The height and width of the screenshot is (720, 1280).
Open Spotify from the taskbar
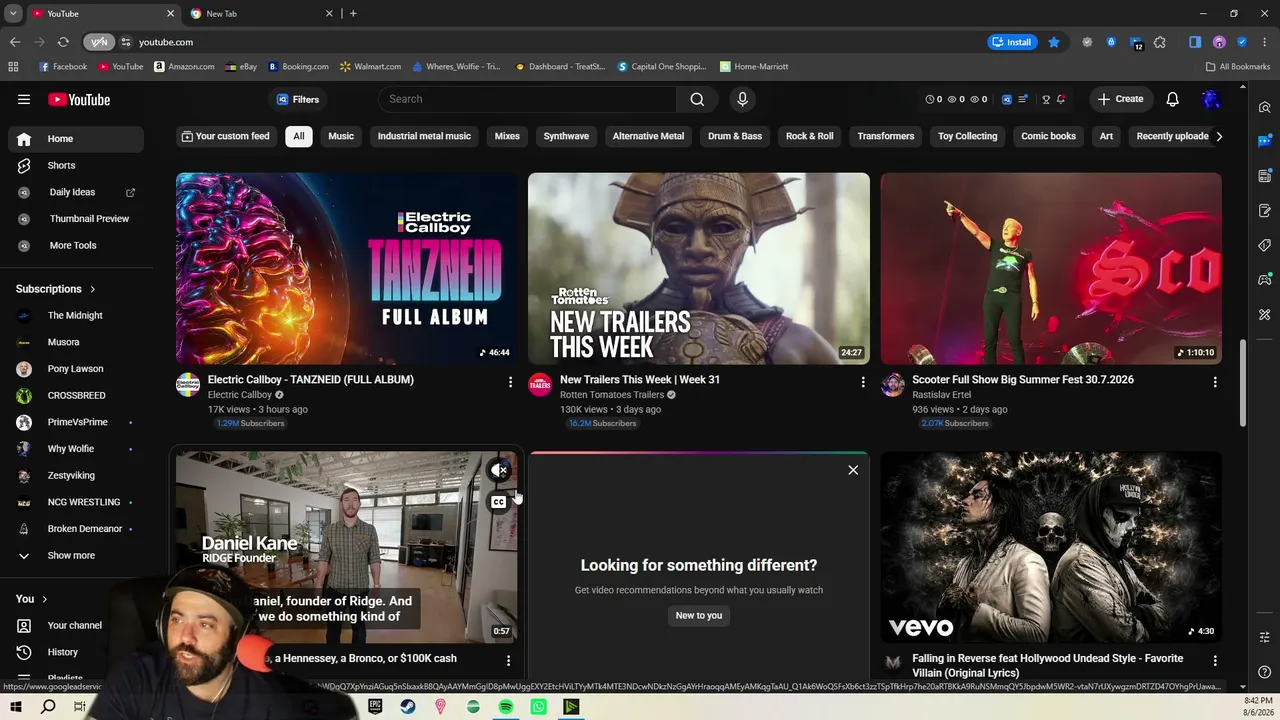click(x=506, y=707)
